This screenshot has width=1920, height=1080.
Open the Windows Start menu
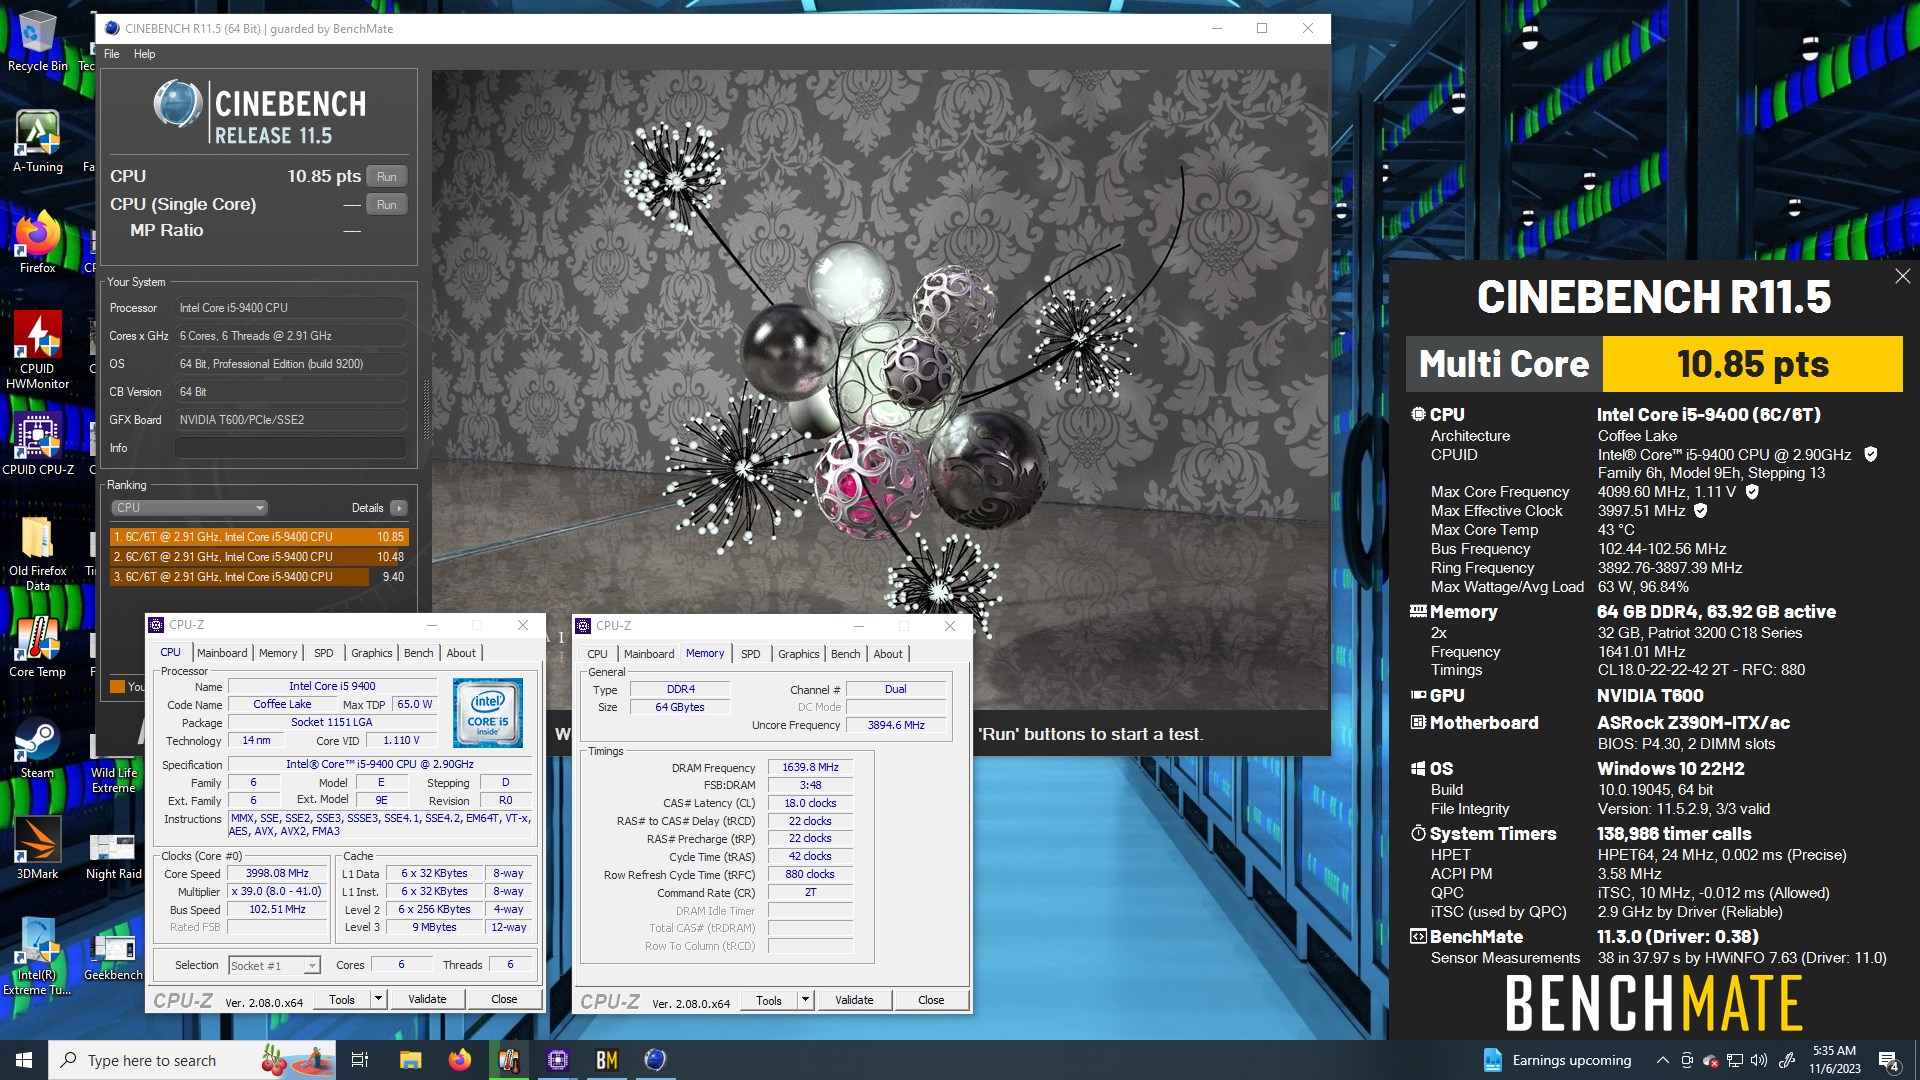(x=24, y=1060)
